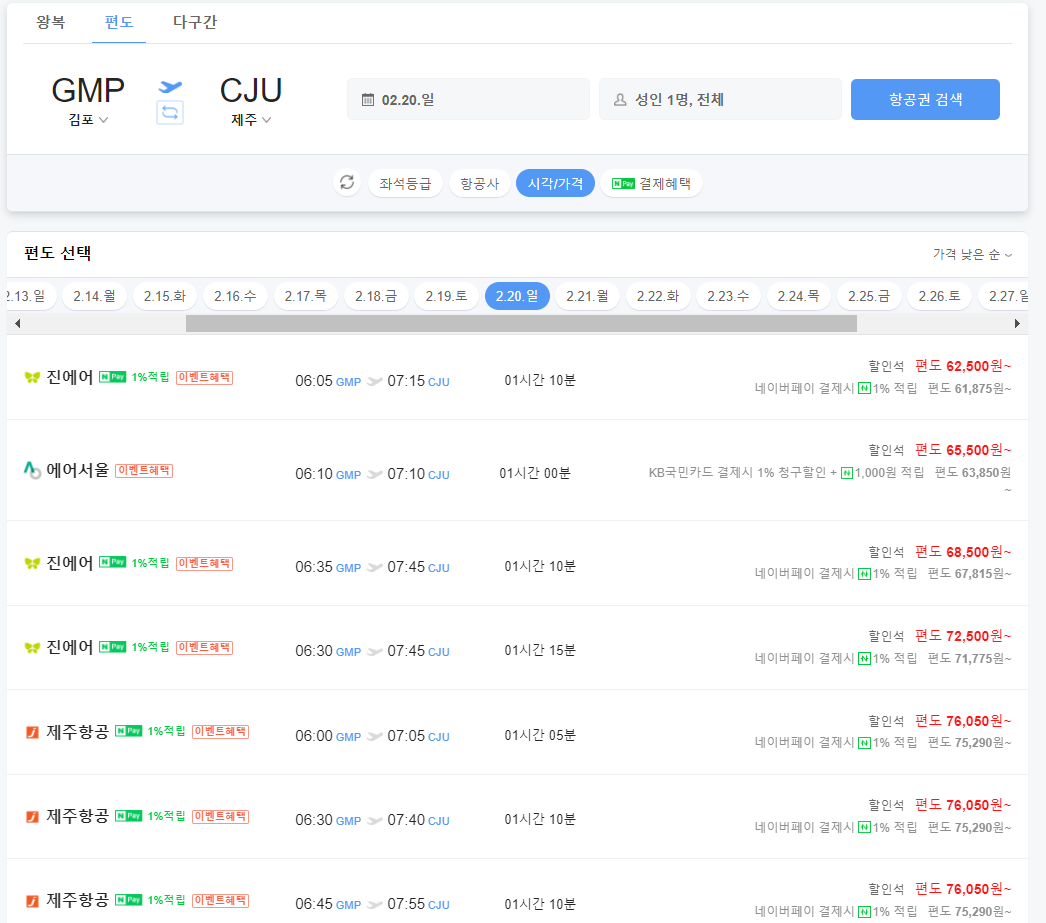Select date 2.17.목

(306, 296)
